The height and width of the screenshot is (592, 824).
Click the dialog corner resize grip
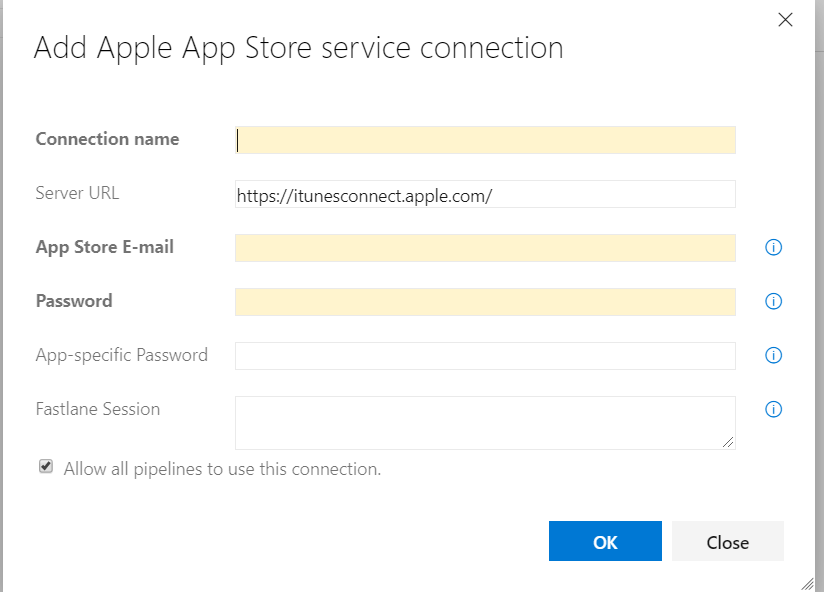(x=808, y=583)
